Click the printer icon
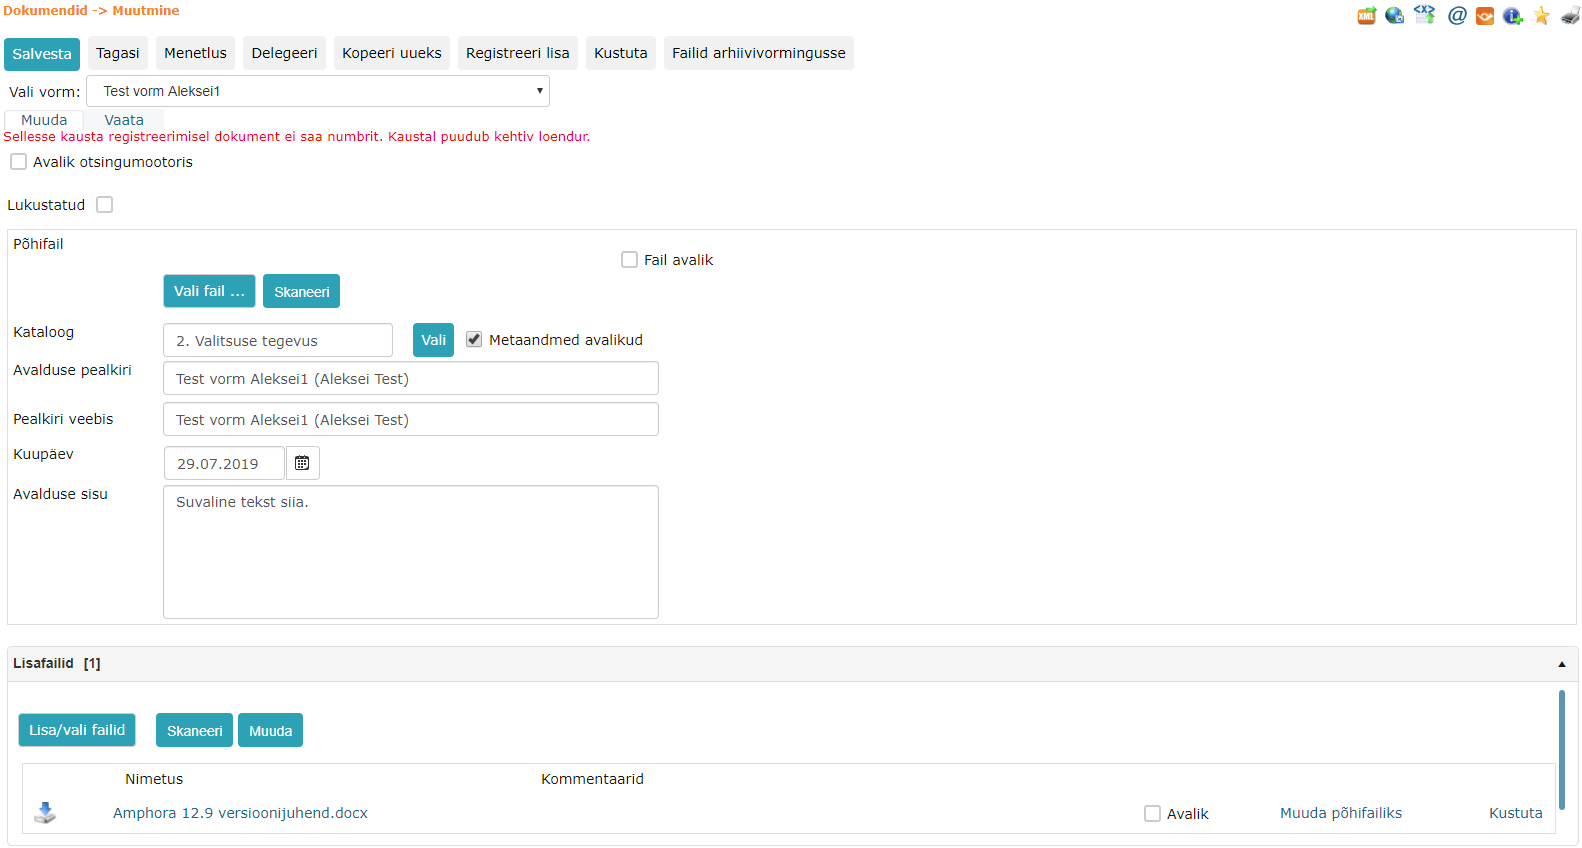Image resolution: width=1582 pixels, height=848 pixels. [1570, 15]
